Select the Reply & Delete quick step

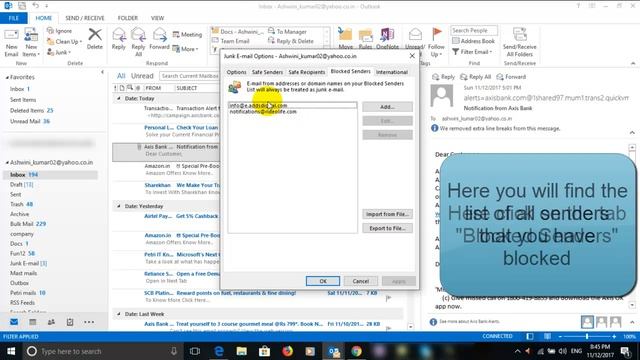pyautogui.click(x=291, y=41)
